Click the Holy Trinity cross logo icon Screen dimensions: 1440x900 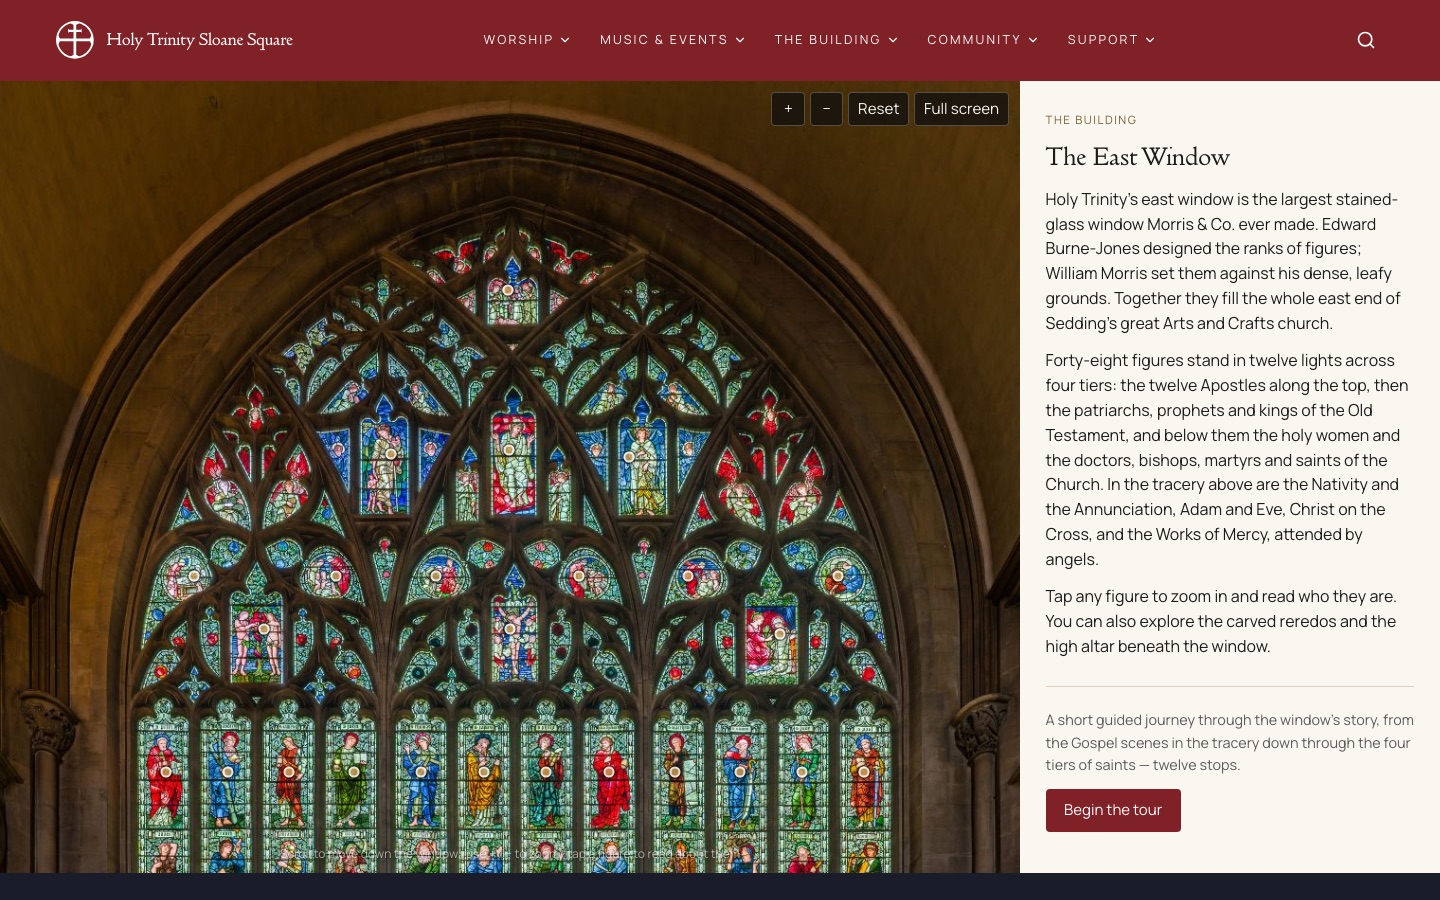(x=75, y=40)
